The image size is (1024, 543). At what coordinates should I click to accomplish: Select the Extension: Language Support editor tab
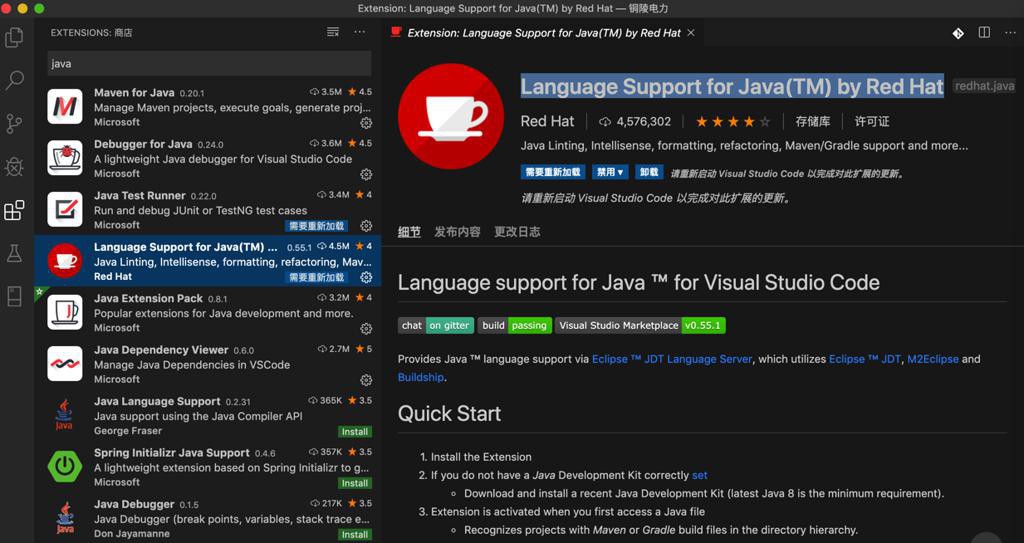pos(543,33)
